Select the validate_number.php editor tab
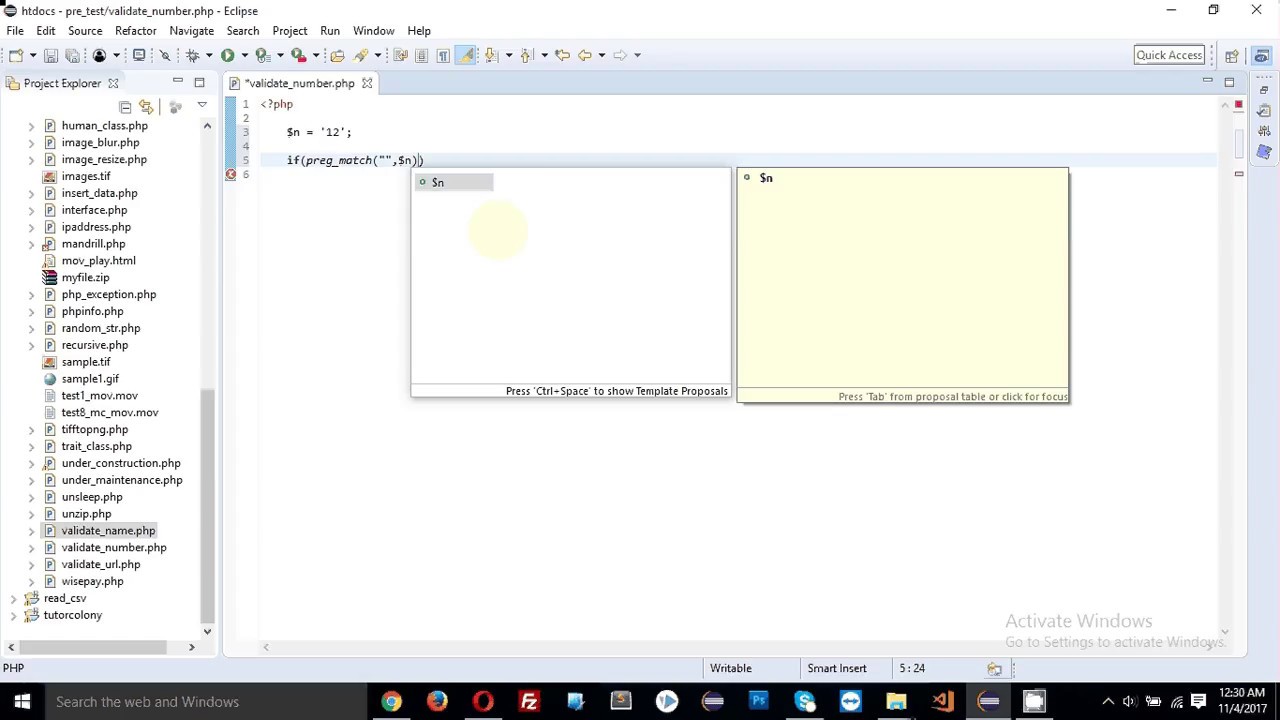Screen dimensions: 1280x720 click(299, 83)
